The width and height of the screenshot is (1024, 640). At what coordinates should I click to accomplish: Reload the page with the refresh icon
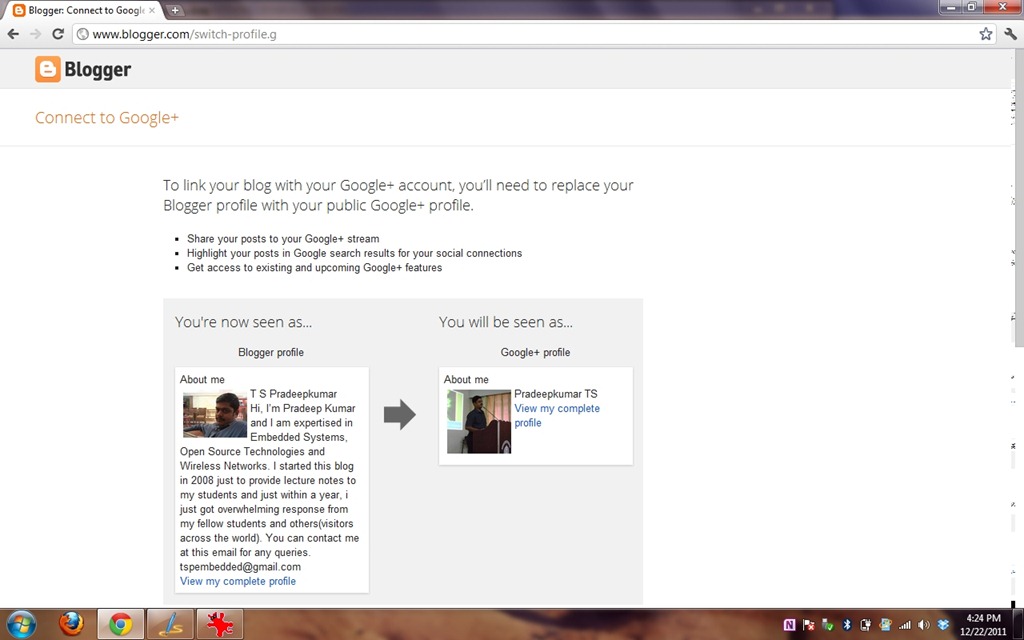58,34
